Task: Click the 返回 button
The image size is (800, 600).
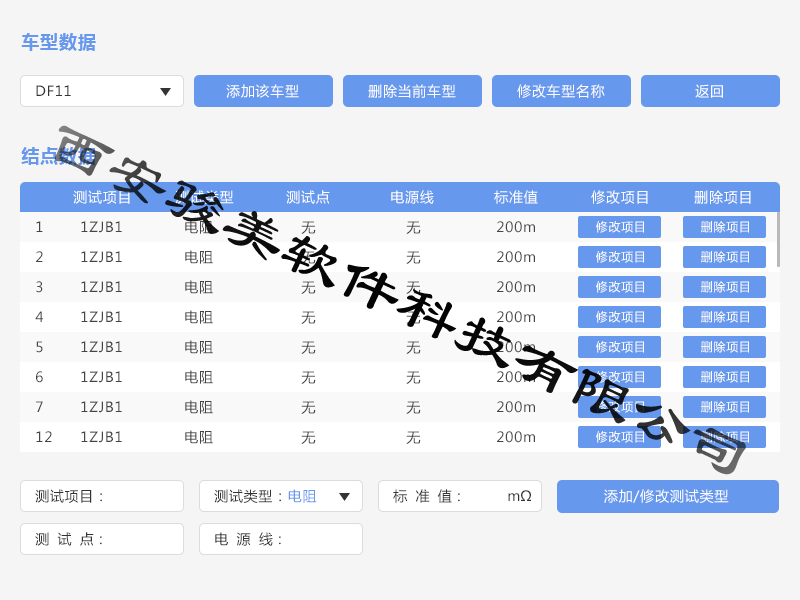Action: [710, 91]
